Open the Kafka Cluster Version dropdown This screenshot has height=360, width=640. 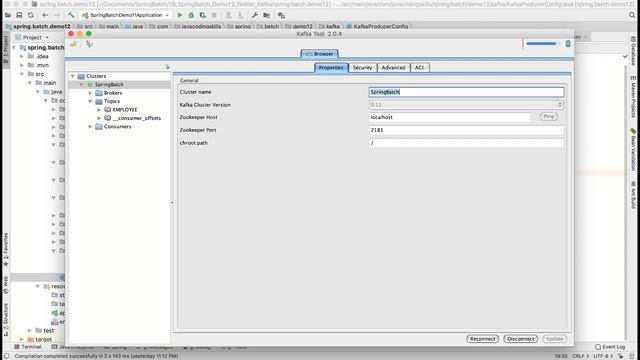pyautogui.click(x=560, y=105)
